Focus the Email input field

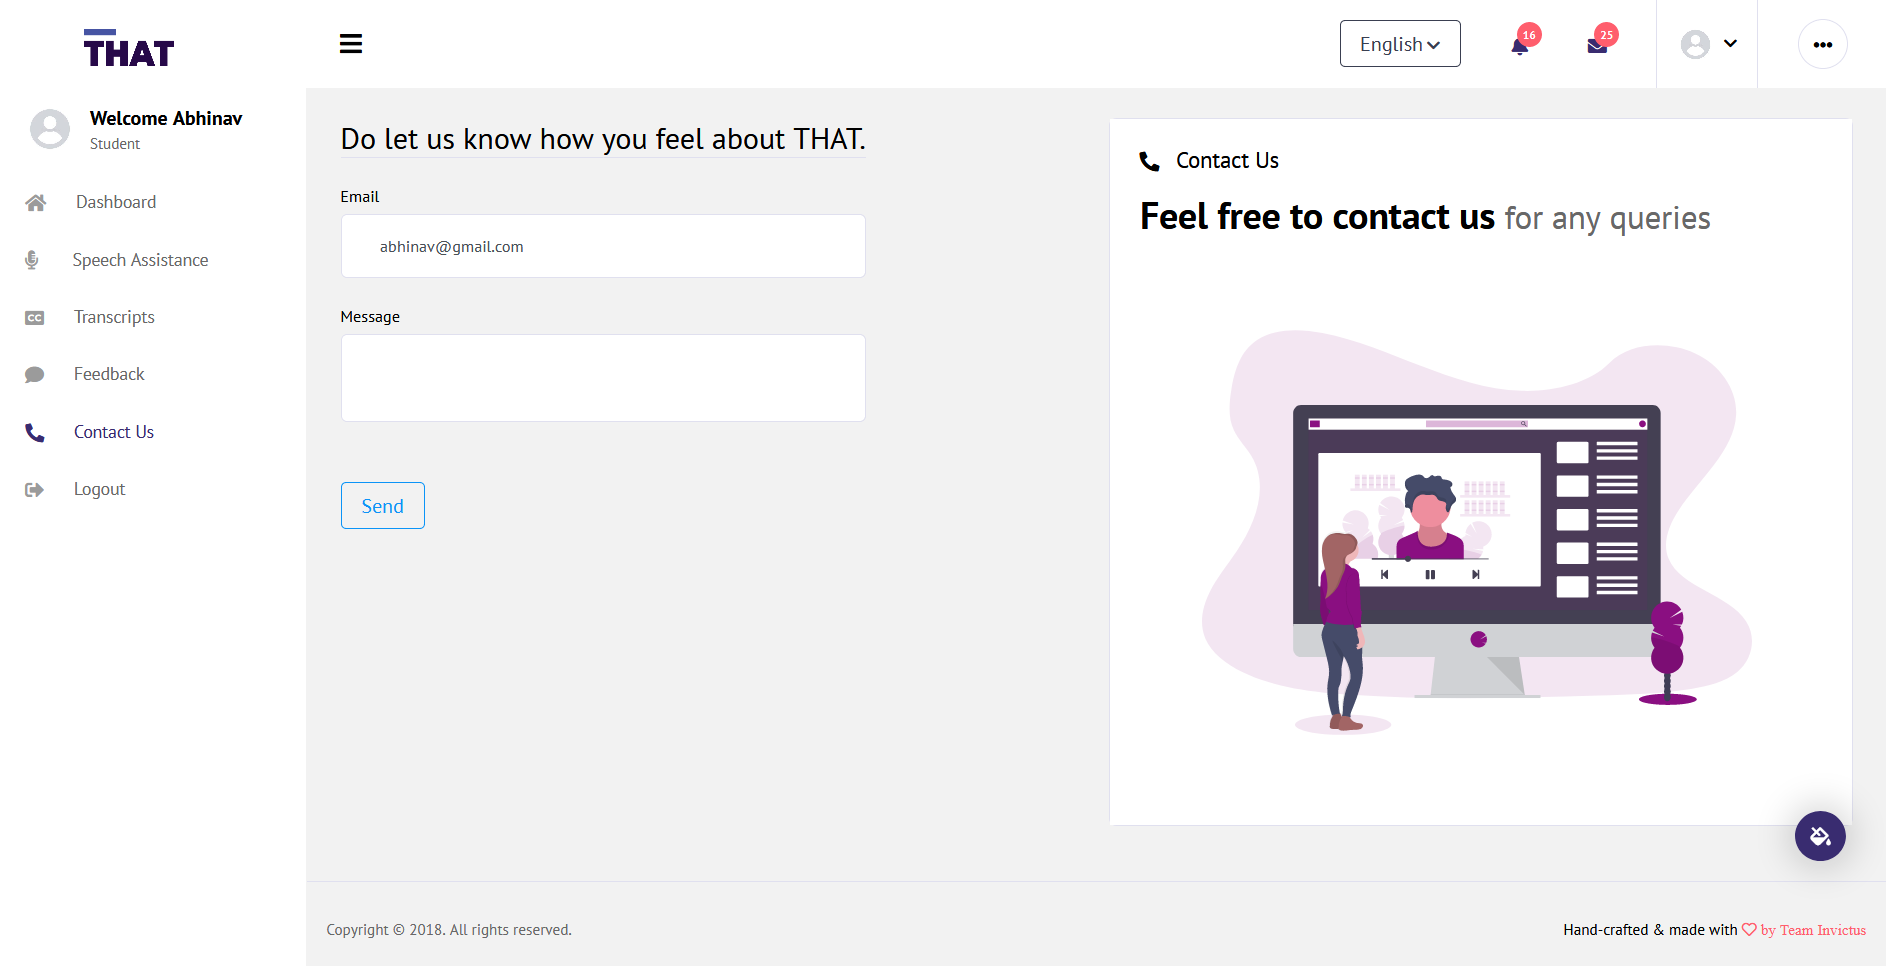603,246
